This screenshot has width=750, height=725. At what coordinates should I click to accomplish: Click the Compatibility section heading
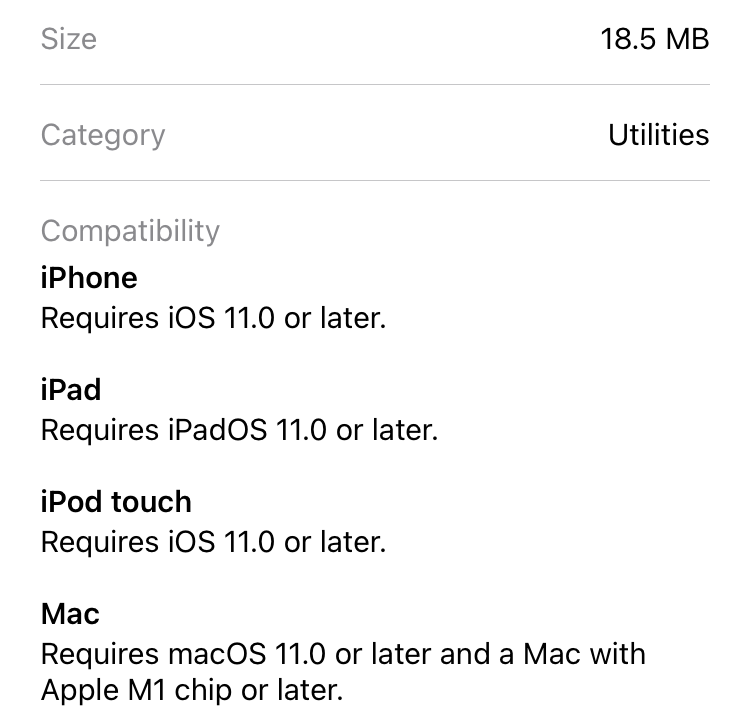(x=130, y=231)
